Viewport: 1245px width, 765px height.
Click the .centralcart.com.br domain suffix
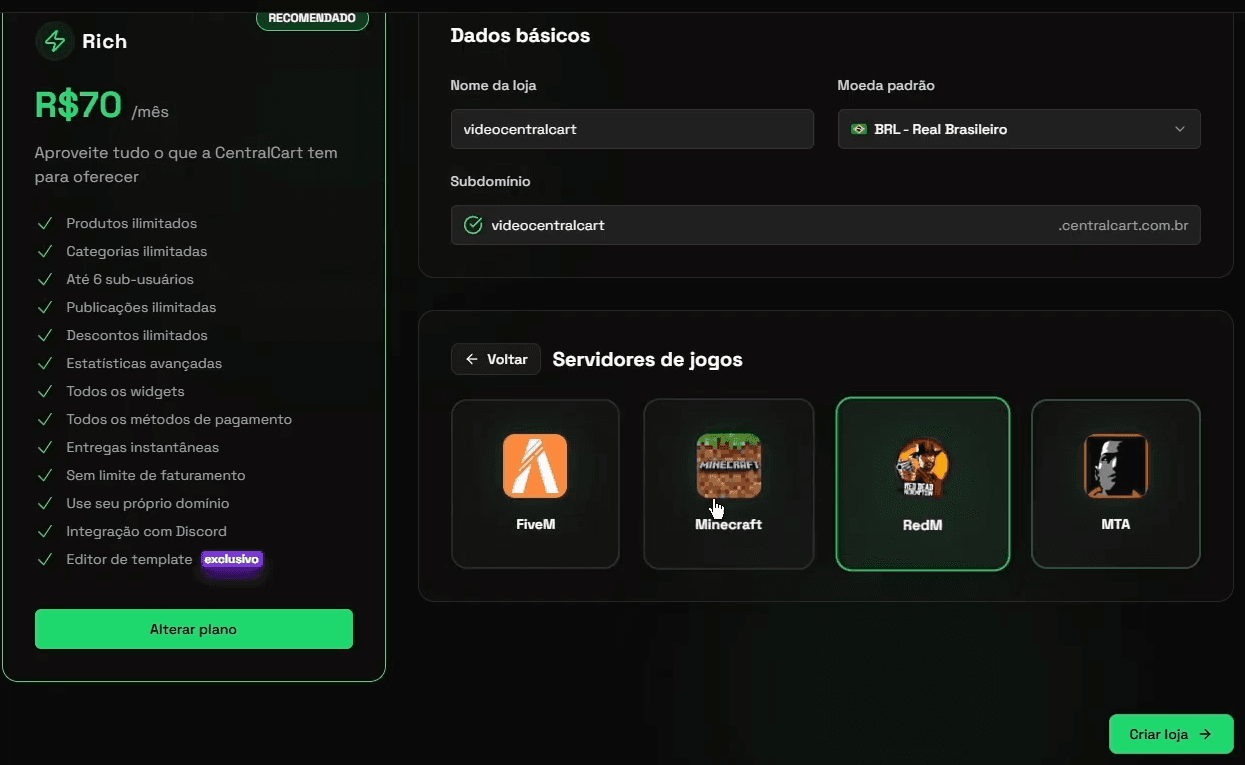click(x=1123, y=226)
